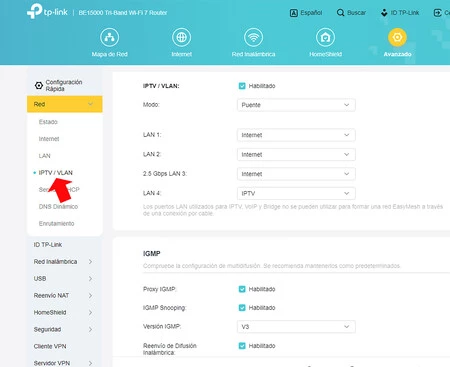The height and width of the screenshot is (367, 450).
Task: Expand the Red Inalámbrica sidebar chevron
Action: [x=90, y=262]
